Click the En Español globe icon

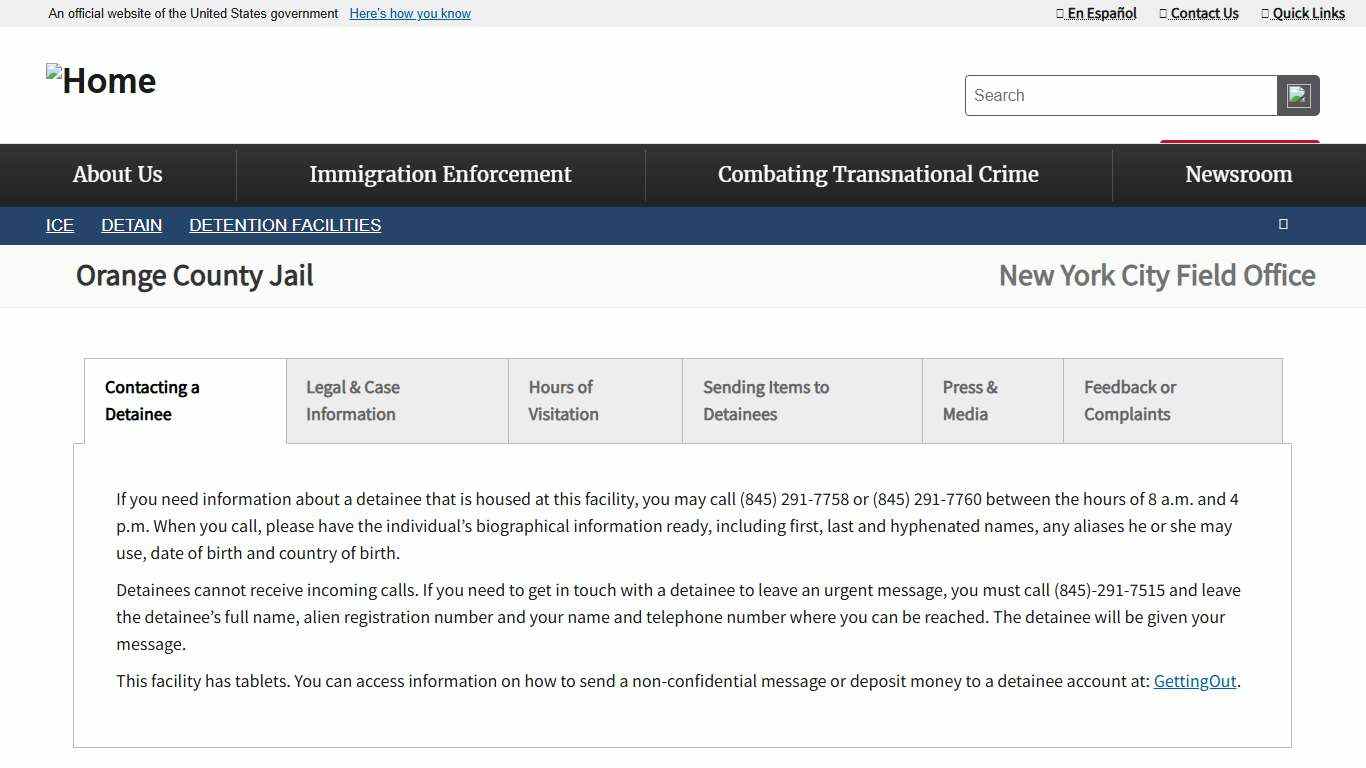point(1059,13)
